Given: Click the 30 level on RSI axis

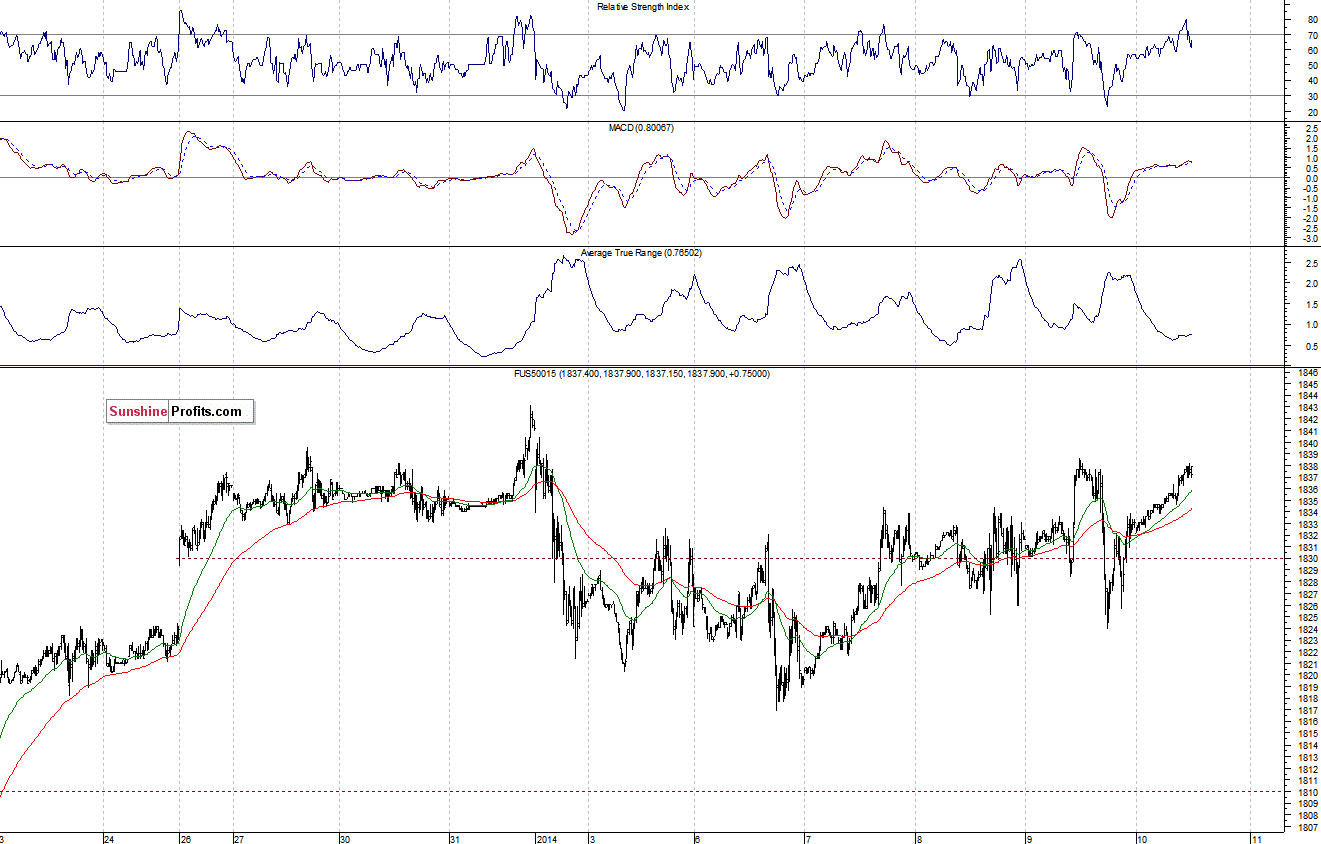Looking at the screenshot, I should coord(1312,96).
